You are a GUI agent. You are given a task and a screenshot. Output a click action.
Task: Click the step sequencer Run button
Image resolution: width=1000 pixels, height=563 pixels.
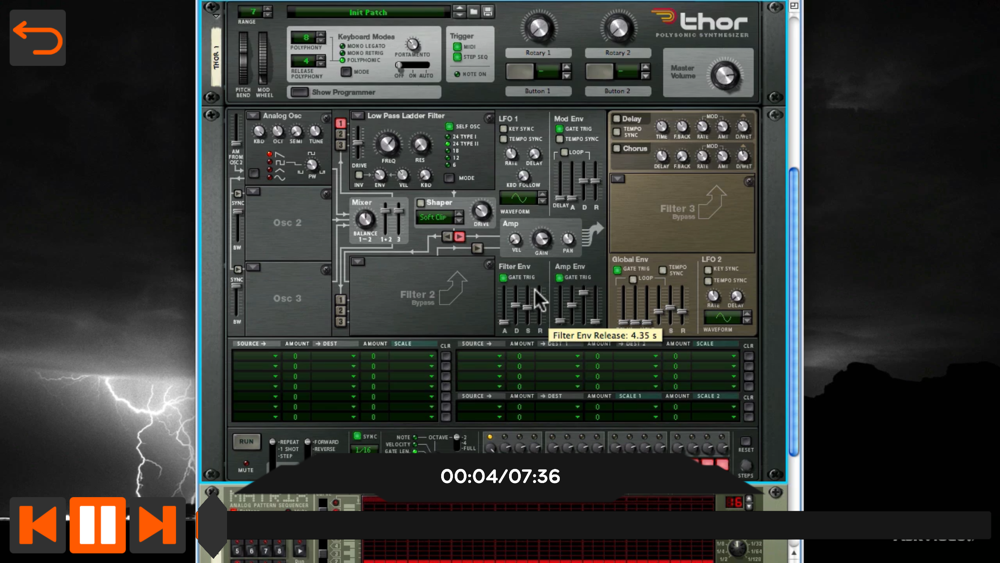(246, 441)
